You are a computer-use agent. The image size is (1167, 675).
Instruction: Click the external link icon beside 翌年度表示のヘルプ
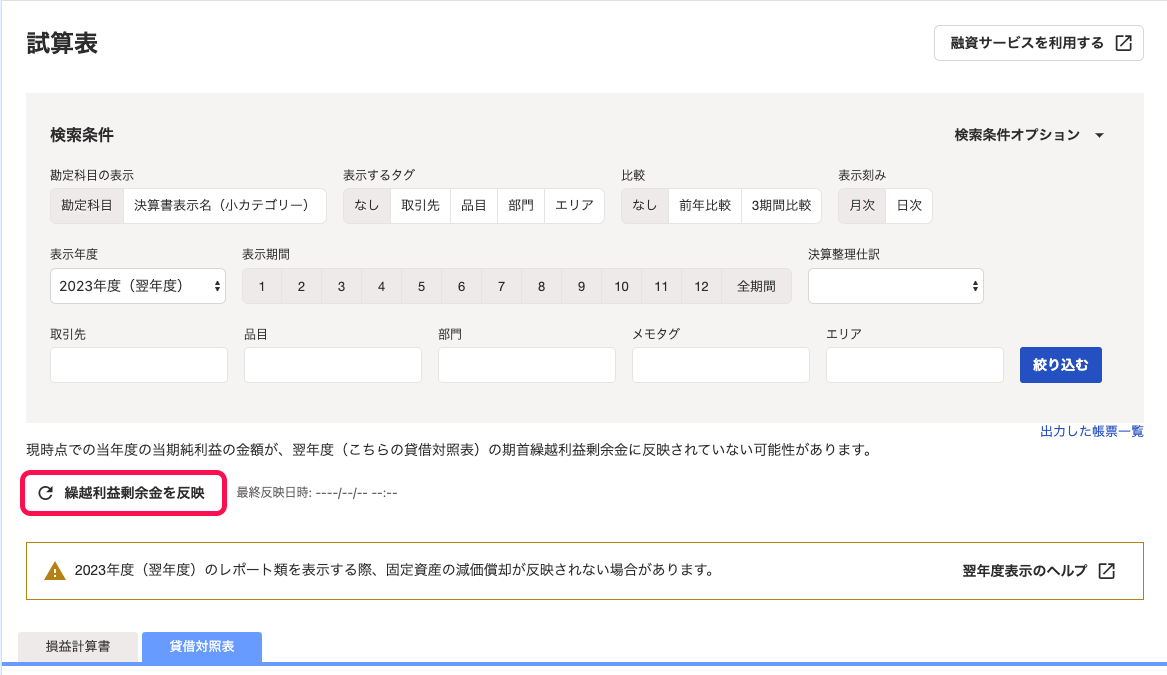point(1107,571)
